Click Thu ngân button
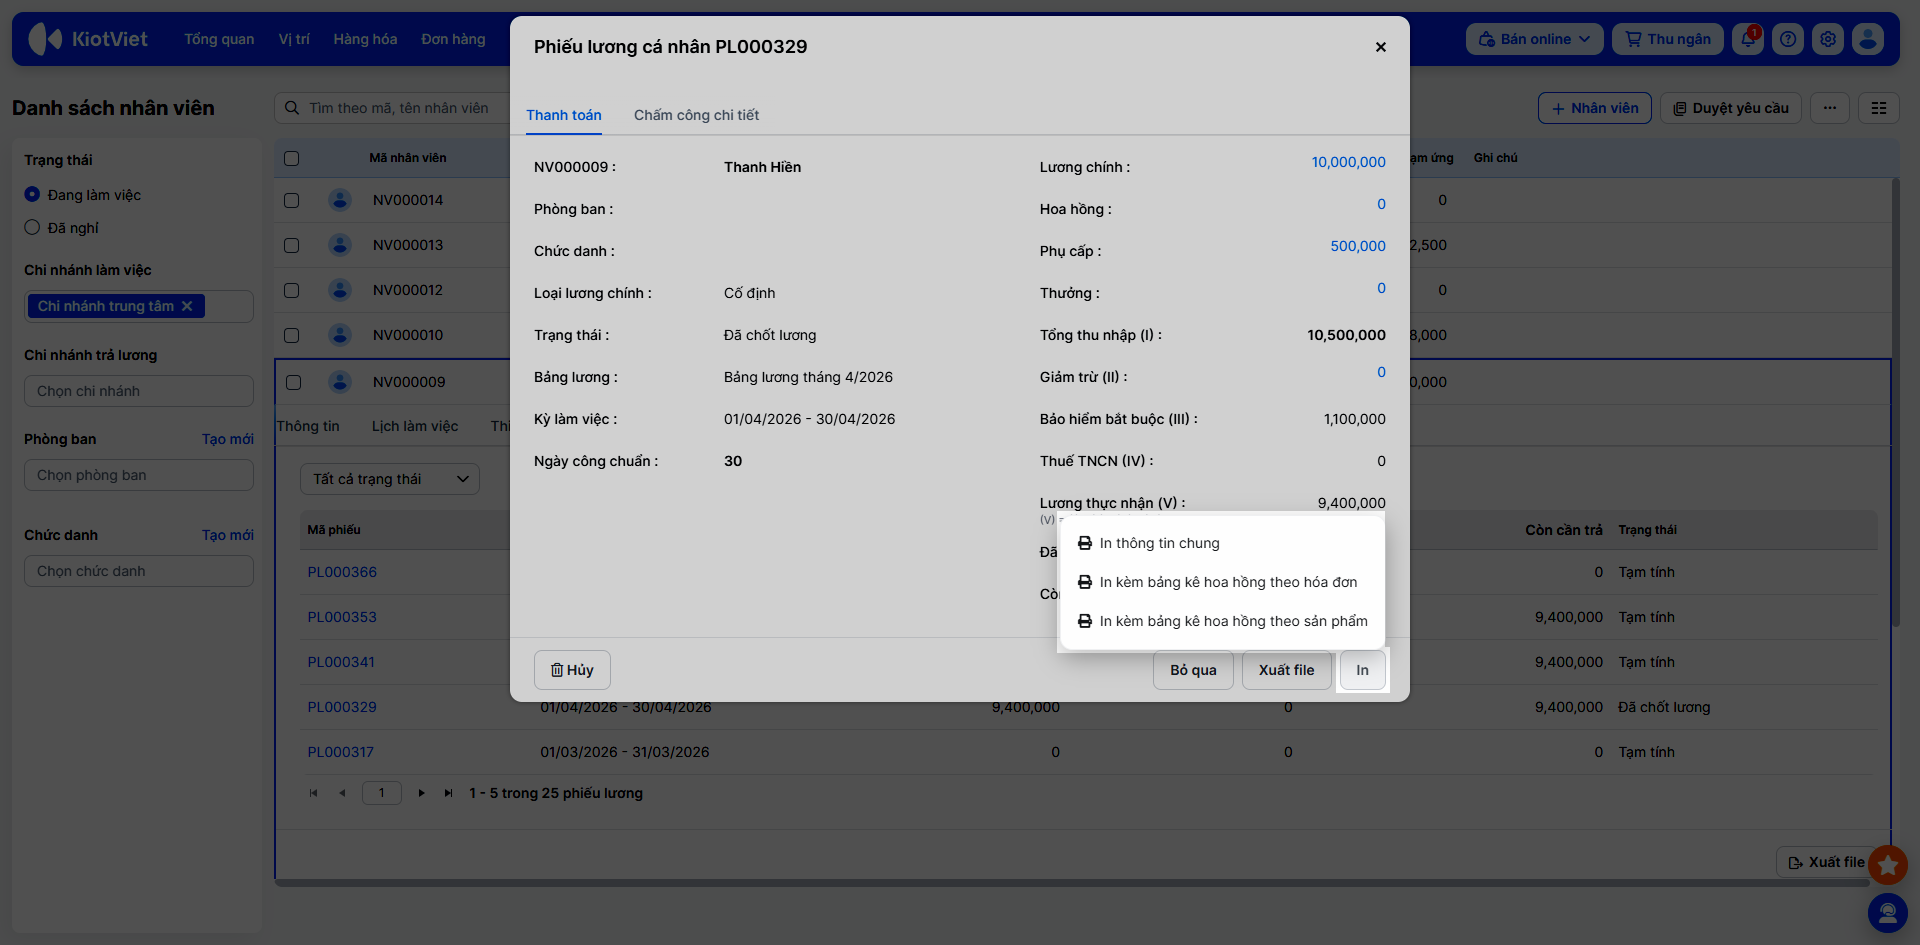The width and height of the screenshot is (1920, 945). tap(1668, 39)
